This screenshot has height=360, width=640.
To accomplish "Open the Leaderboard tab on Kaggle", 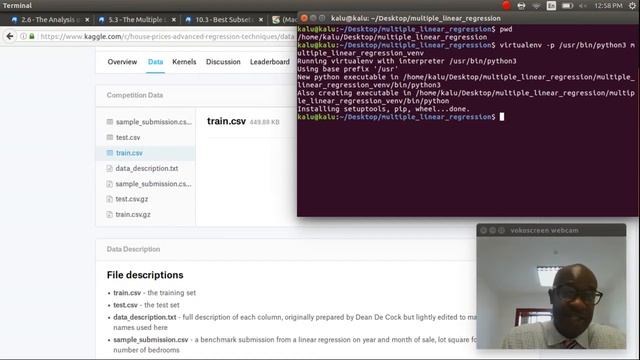I will [270, 62].
